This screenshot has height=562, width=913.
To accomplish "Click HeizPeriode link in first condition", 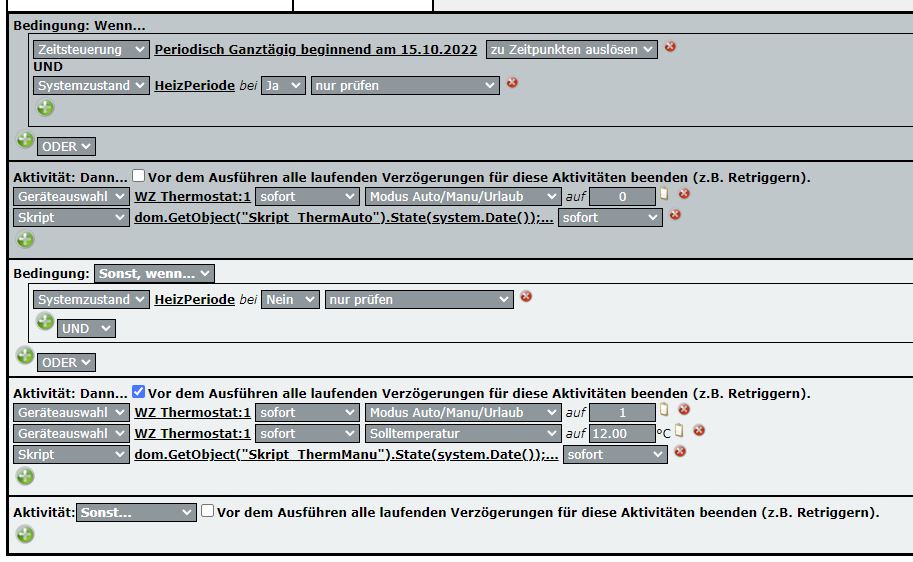I will click(x=194, y=86).
